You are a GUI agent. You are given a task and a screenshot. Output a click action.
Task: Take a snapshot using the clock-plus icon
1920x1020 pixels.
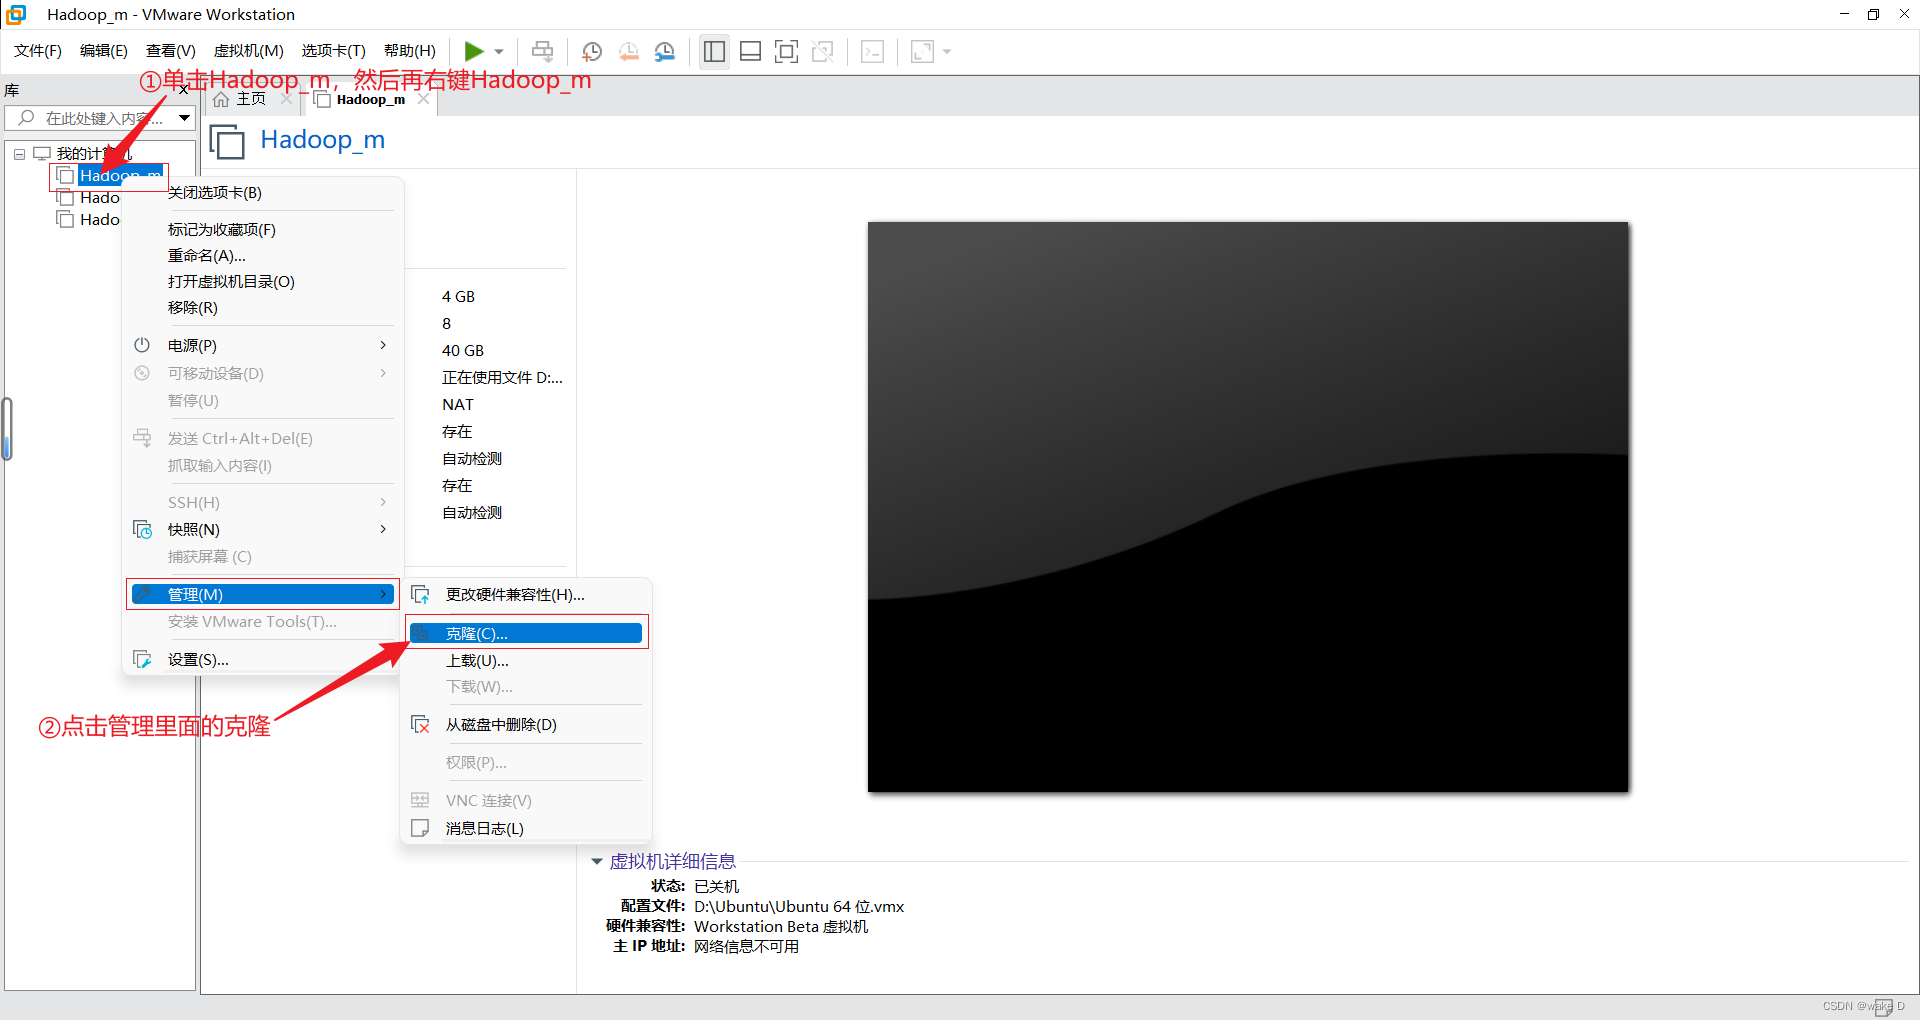(592, 51)
